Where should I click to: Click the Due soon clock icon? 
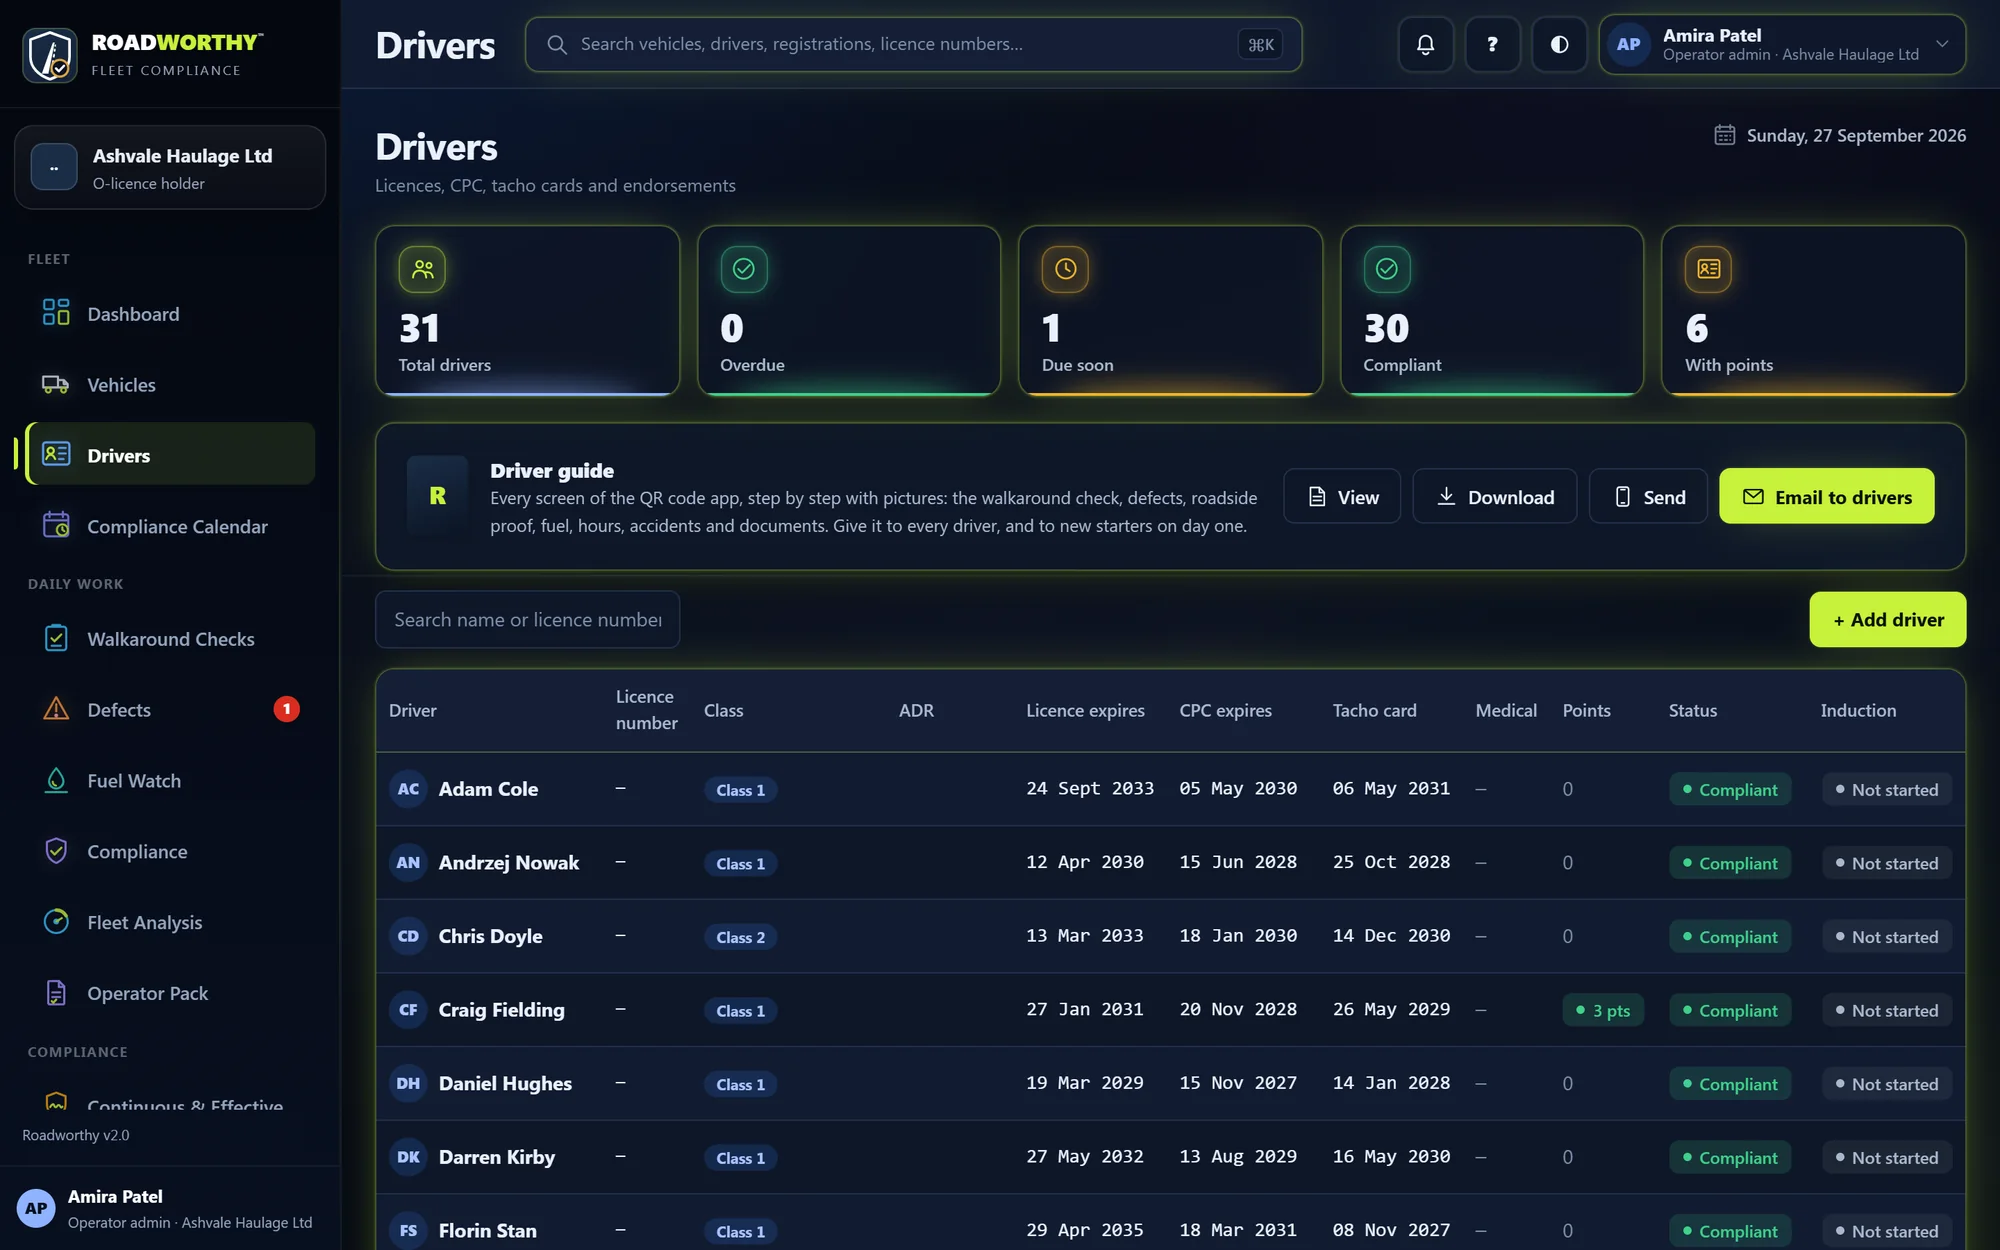coord(1065,269)
